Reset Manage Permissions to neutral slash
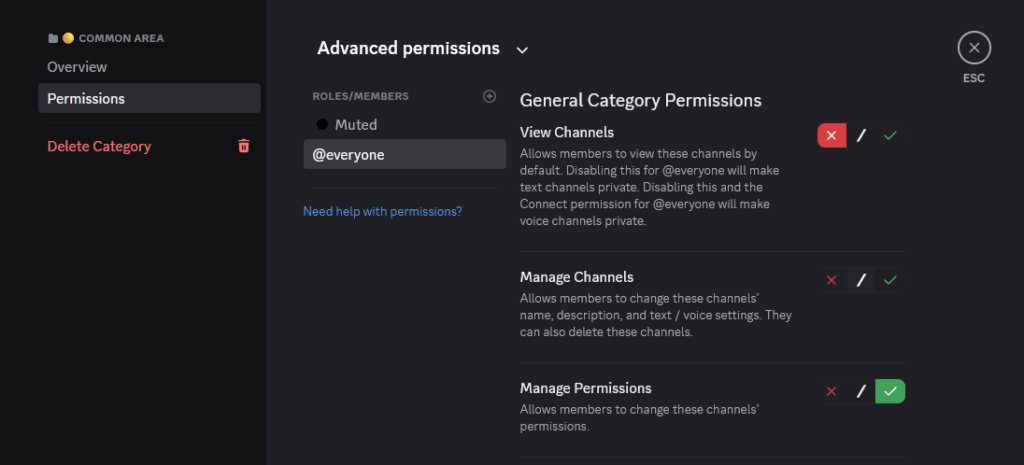Viewport: 1024px width, 465px height. point(861,391)
